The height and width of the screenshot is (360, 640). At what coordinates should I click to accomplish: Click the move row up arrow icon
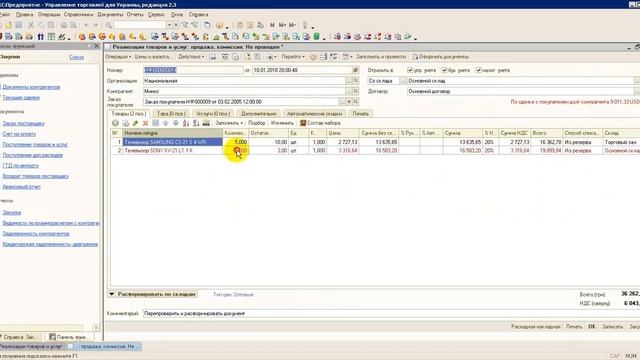[166, 123]
